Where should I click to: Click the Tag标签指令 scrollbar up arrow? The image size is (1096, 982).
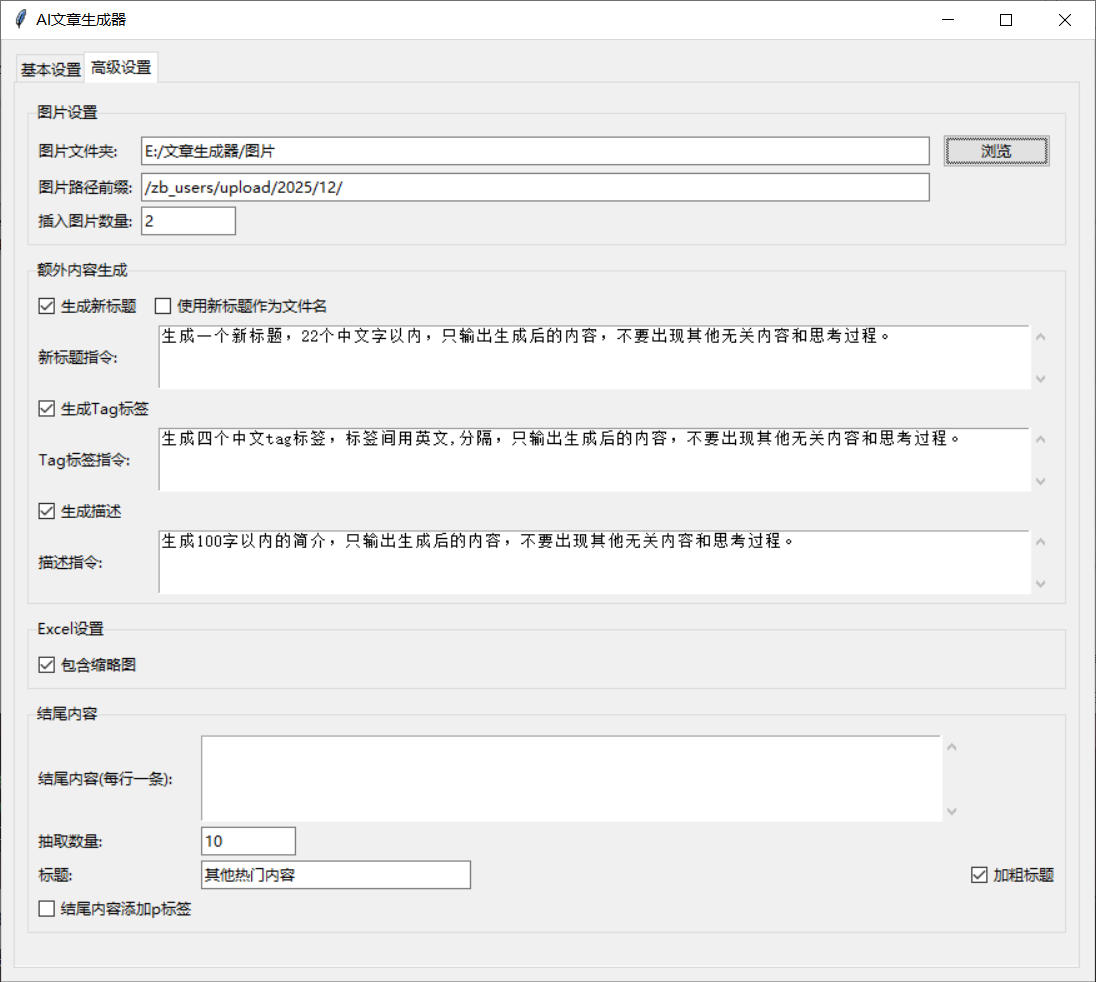point(1041,439)
